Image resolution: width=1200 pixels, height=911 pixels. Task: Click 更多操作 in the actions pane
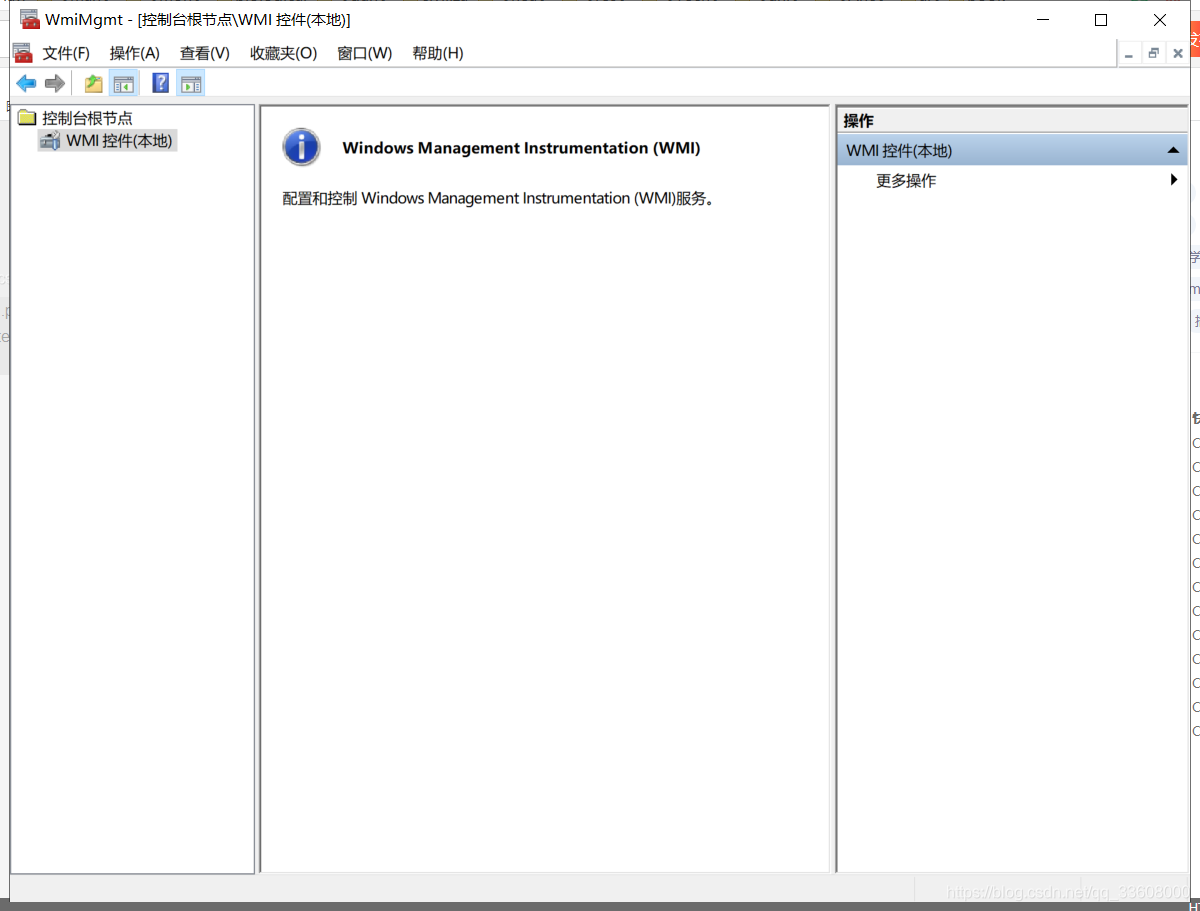[x=906, y=181]
